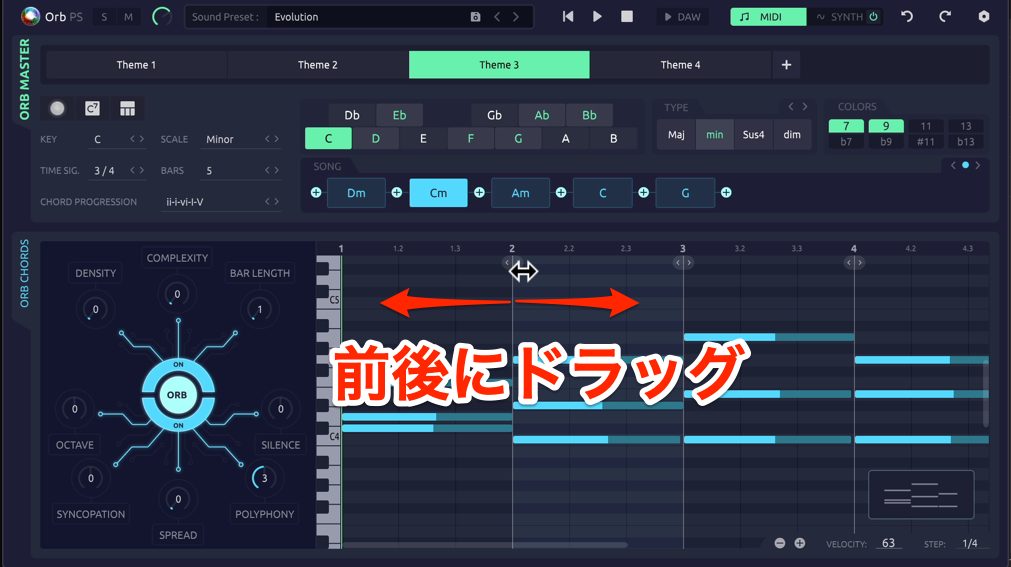Change BARS count with arrows
Image resolution: width=1011 pixels, height=567 pixels.
point(271,170)
